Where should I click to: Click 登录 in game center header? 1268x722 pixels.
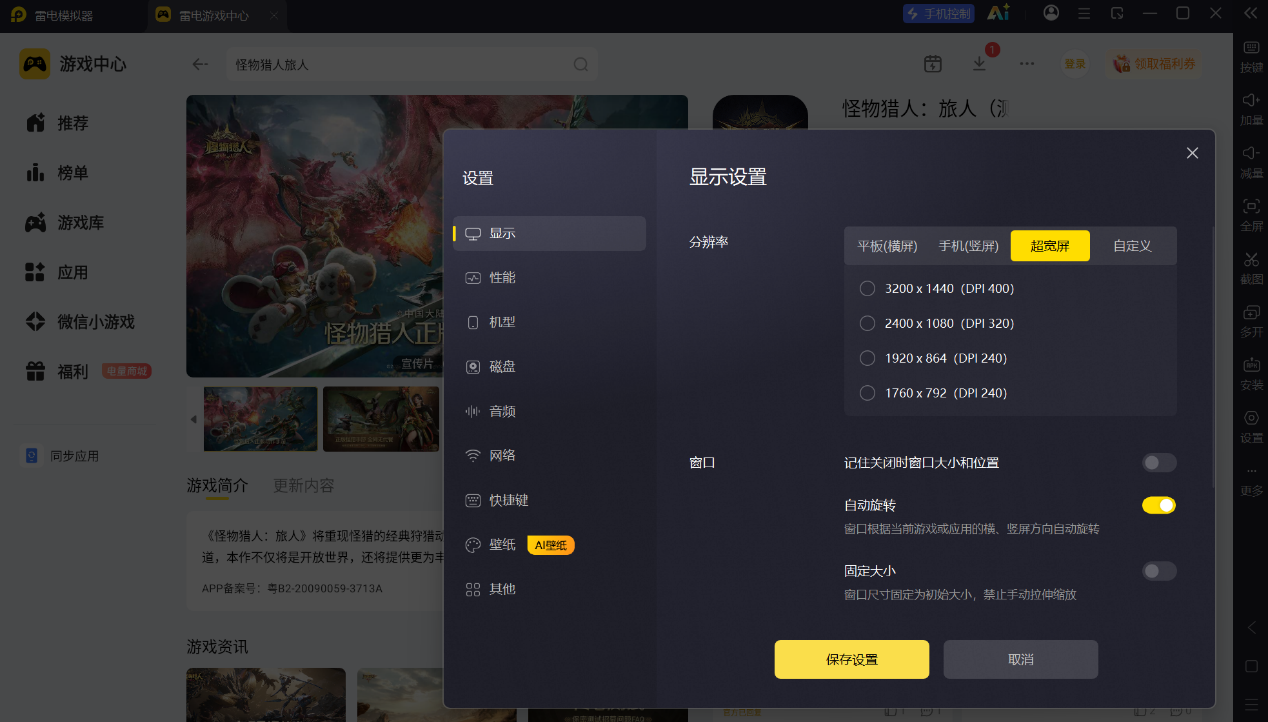pos(1075,64)
